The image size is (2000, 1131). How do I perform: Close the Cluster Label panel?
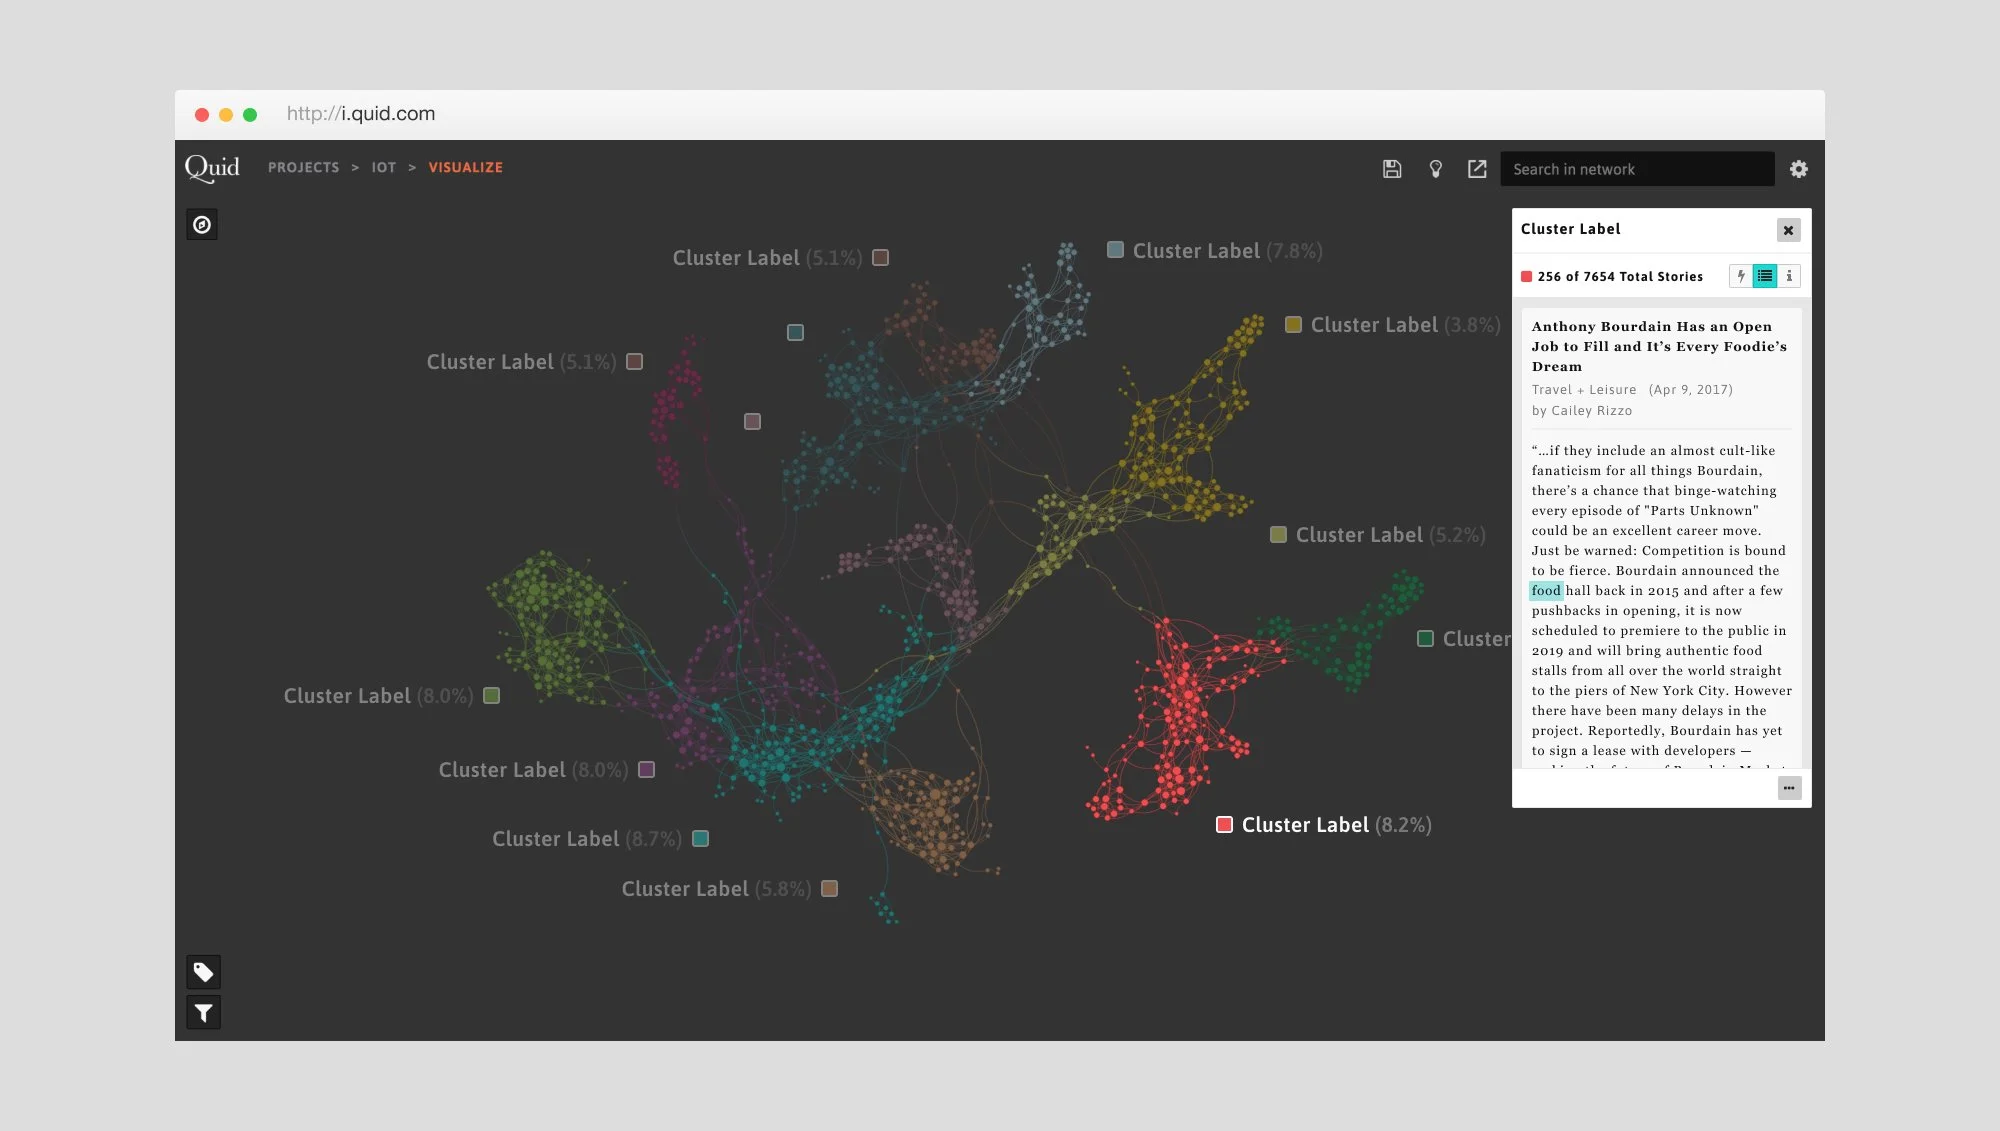tap(1788, 231)
